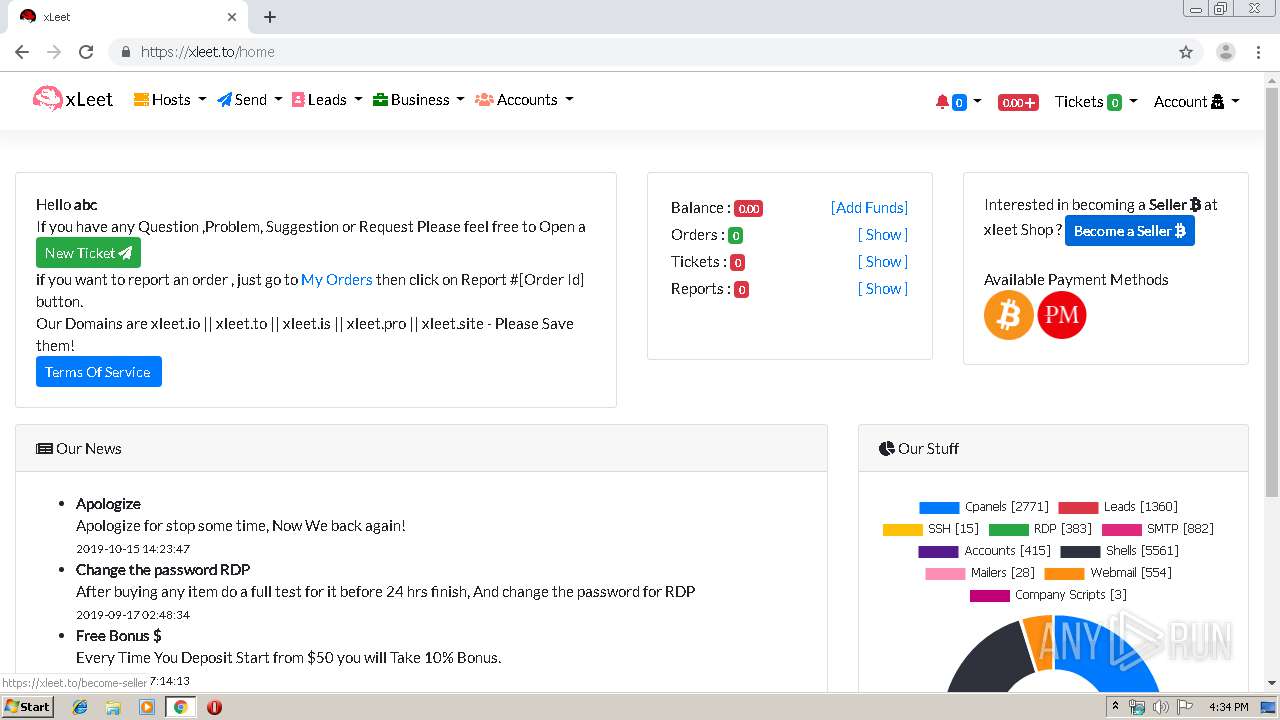Open the Windows Start menu
Viewport: 1280px width, 720px height.
(x=28, y=706)
